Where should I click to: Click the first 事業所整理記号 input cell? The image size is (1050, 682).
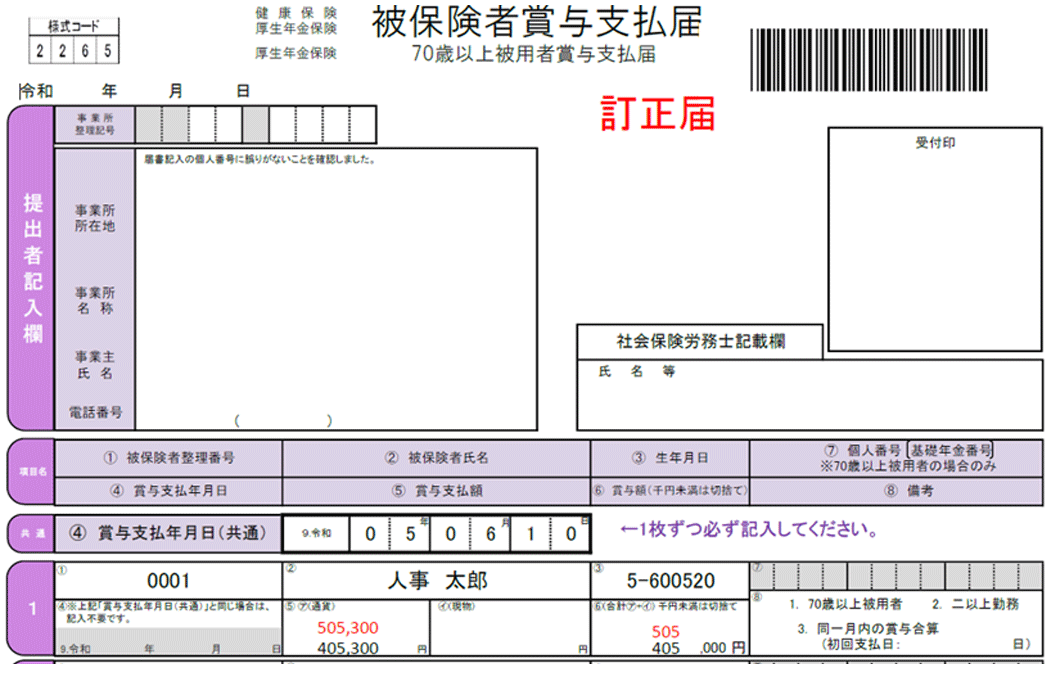click(149, 125)
